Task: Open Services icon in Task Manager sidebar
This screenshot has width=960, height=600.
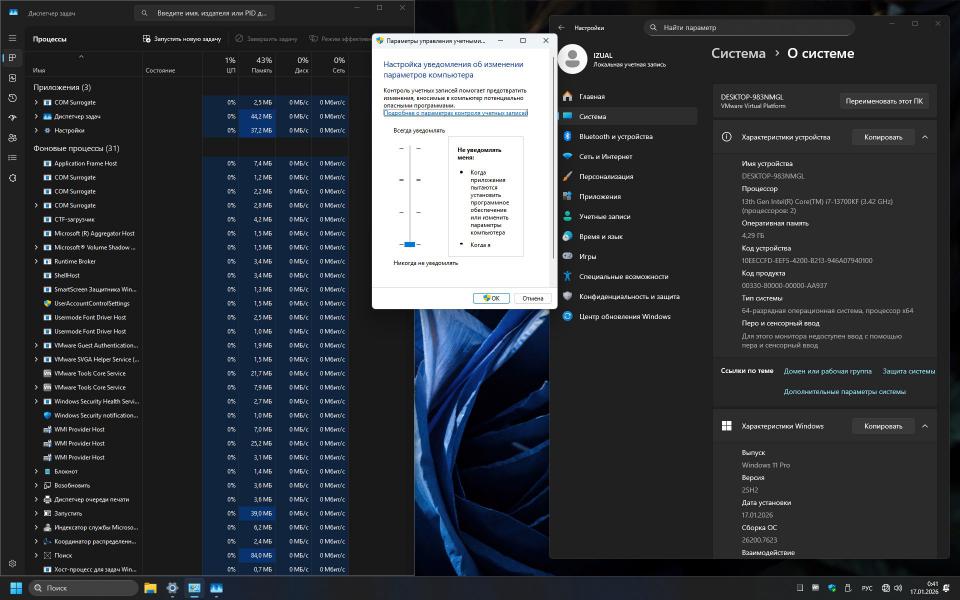Action: coord(12,177)
